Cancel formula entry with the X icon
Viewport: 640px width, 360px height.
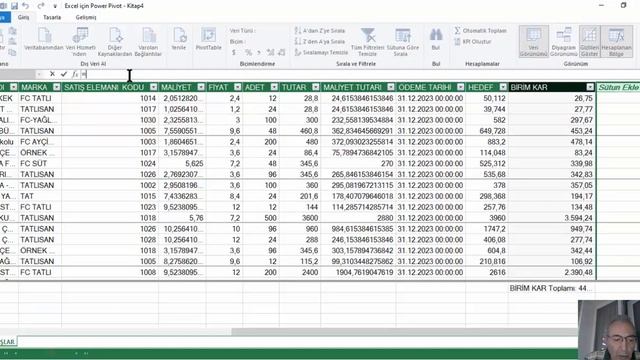(x=52, y=74)
